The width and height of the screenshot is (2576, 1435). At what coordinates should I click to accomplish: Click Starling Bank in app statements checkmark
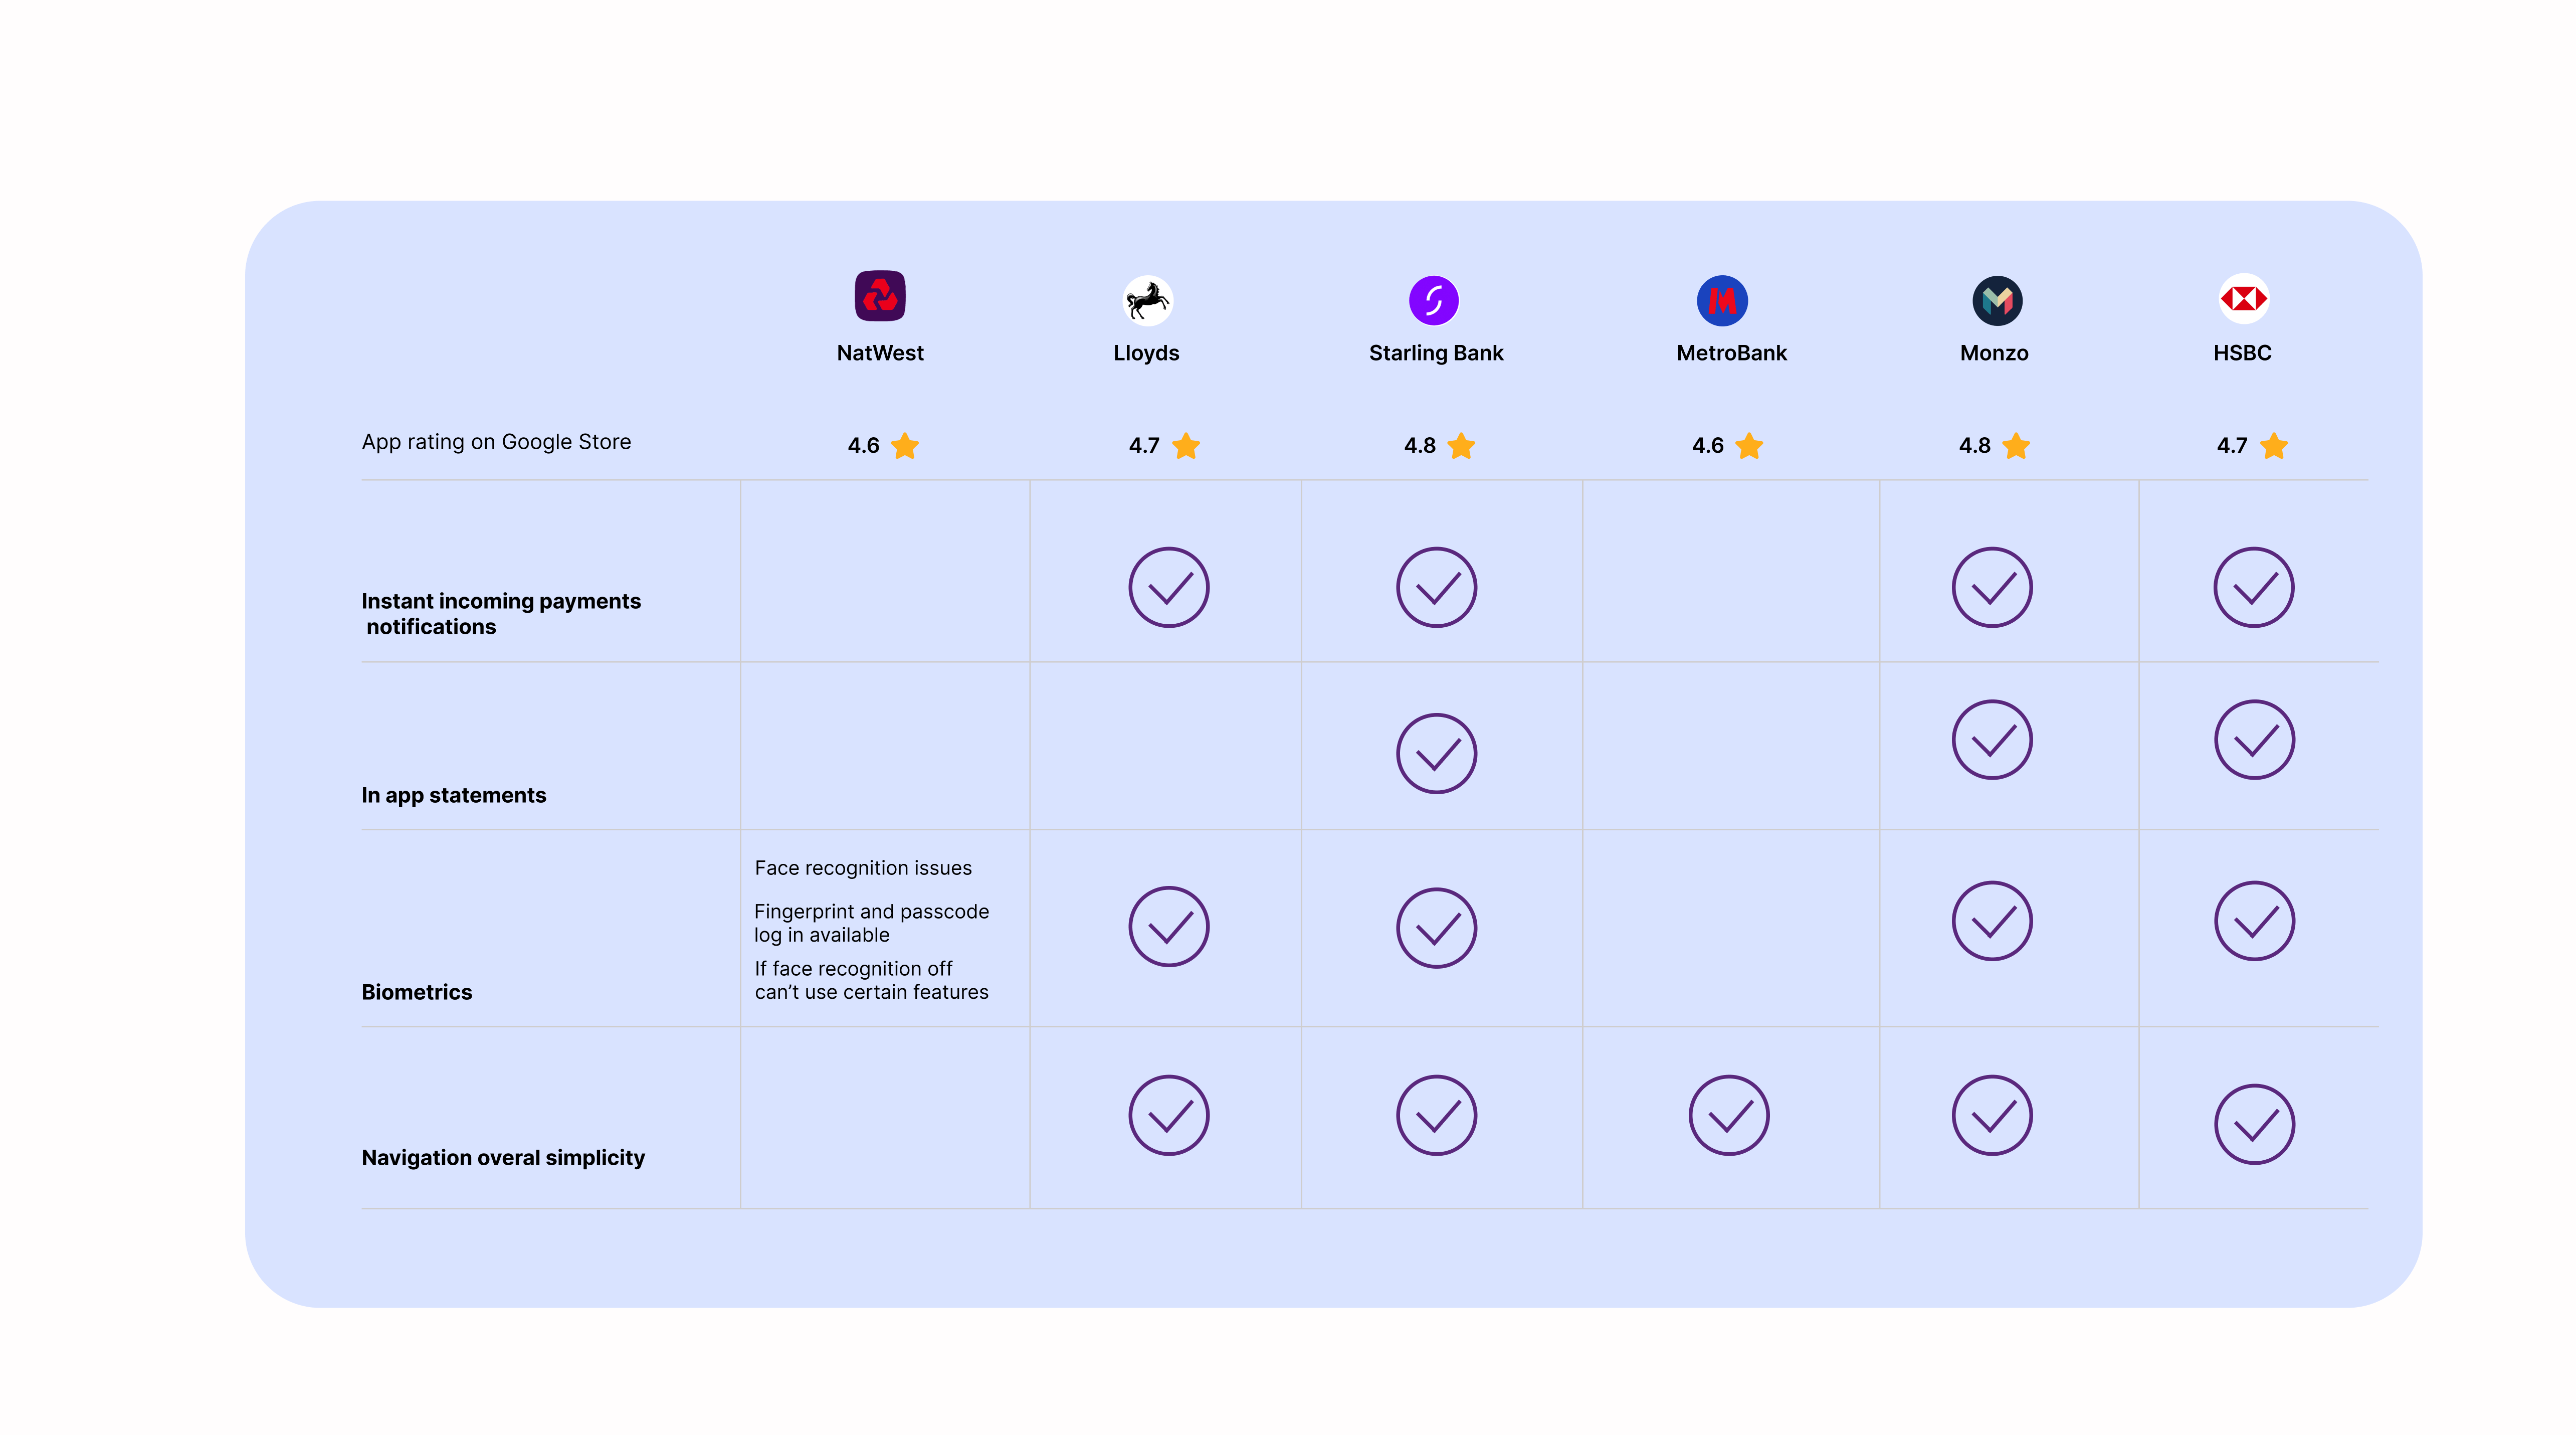(x=1436, y=753)
